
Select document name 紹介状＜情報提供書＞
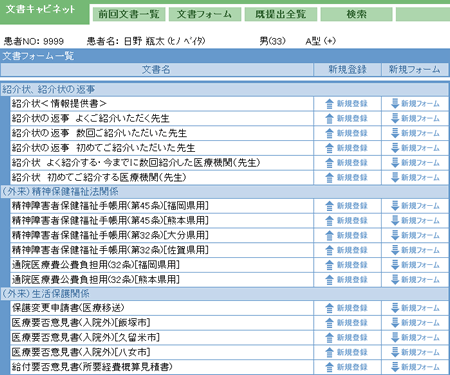(x=59, y=104)
